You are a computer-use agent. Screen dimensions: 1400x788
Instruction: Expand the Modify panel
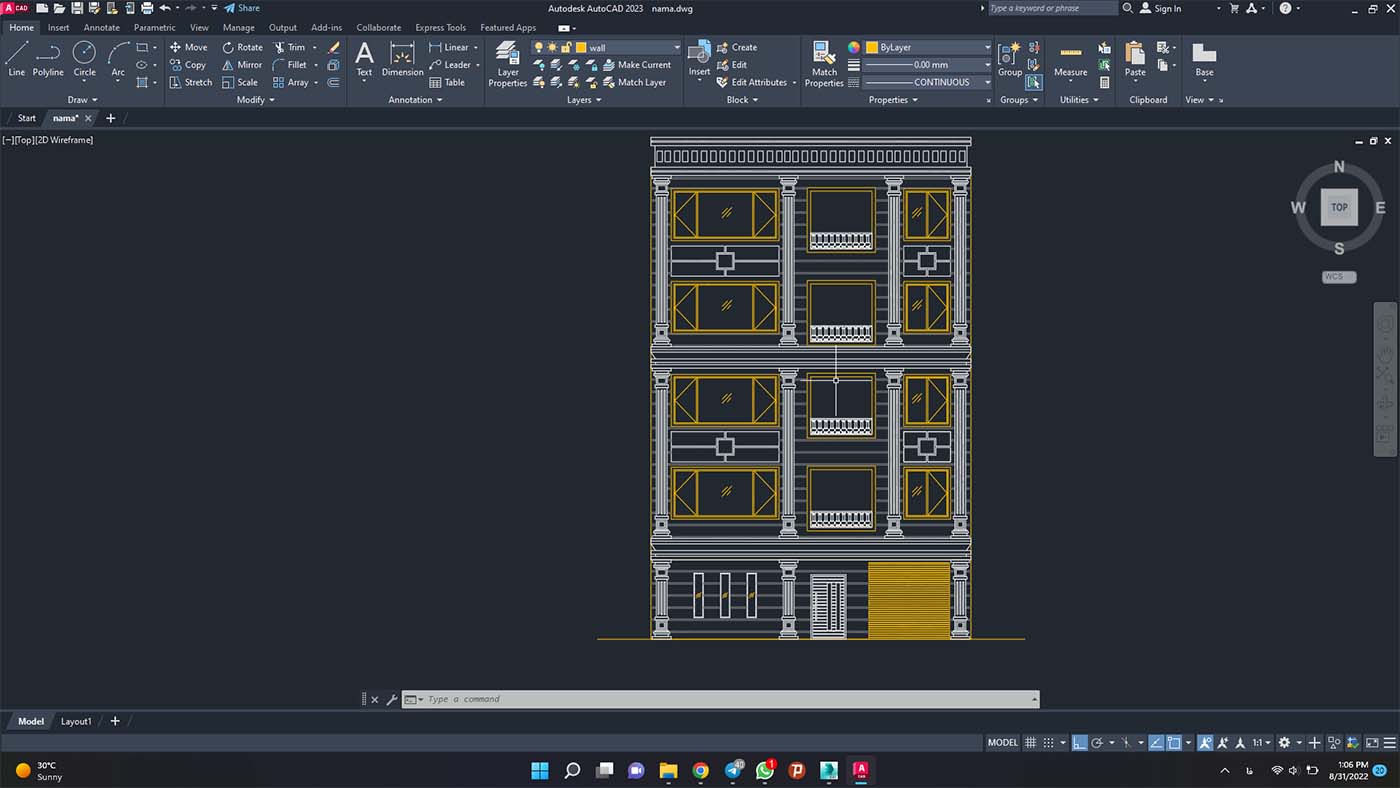click(256, 100)
